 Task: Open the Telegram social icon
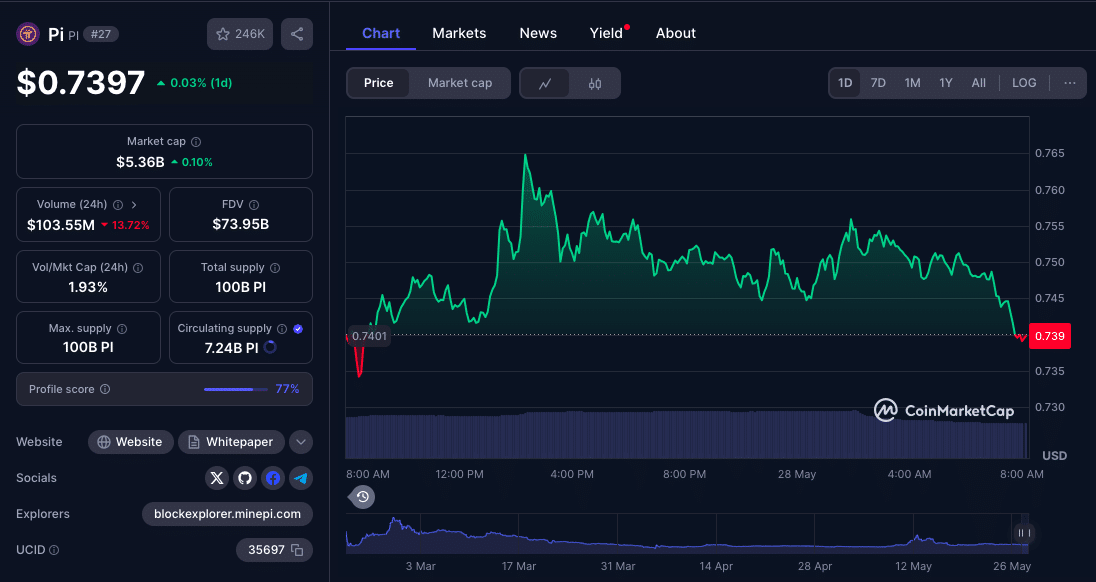pos(301,478)
